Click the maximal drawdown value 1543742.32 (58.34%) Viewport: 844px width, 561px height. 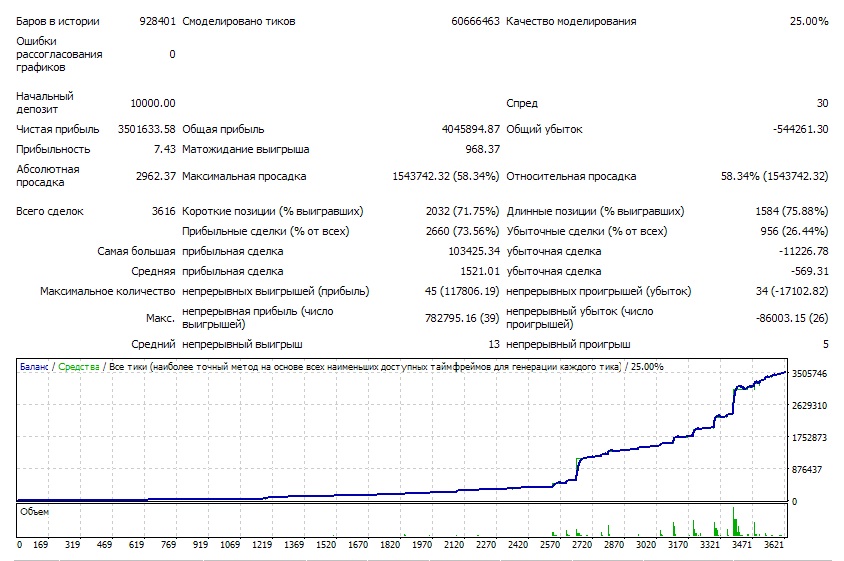(446, 176)
